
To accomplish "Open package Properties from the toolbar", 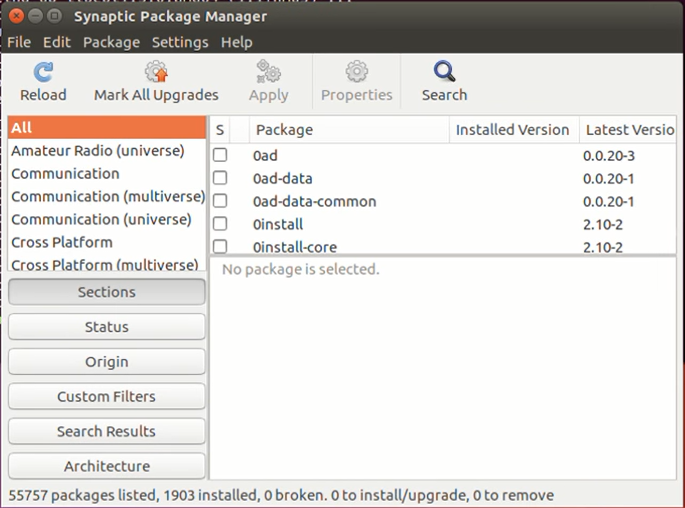I will click(356, 82).
